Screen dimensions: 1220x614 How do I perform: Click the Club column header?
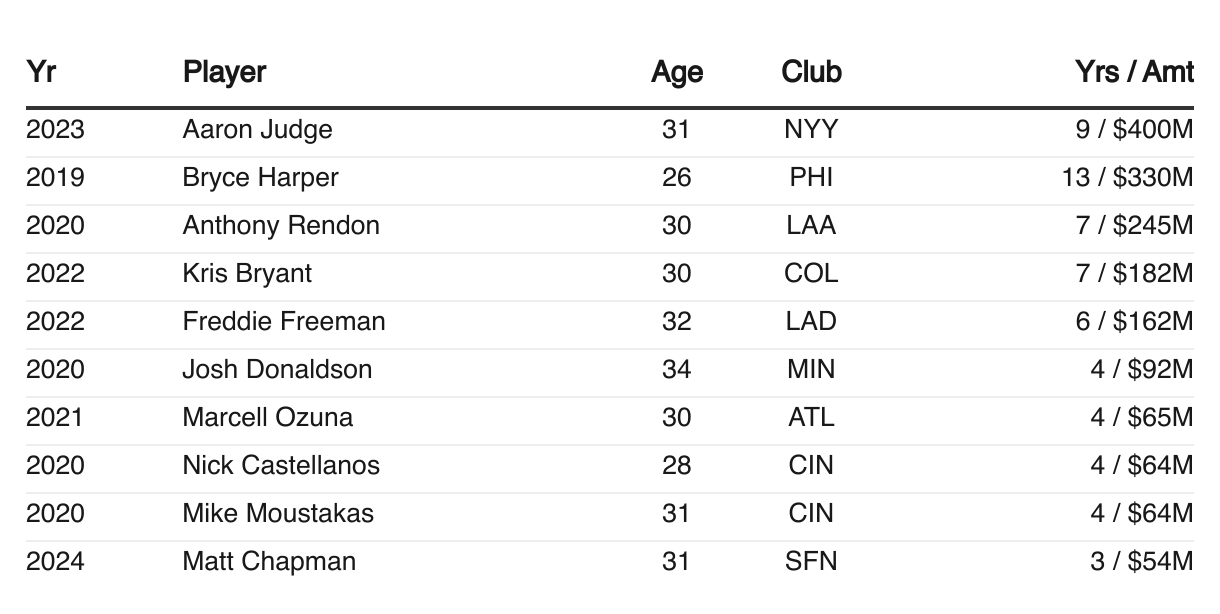click(812, 73)
